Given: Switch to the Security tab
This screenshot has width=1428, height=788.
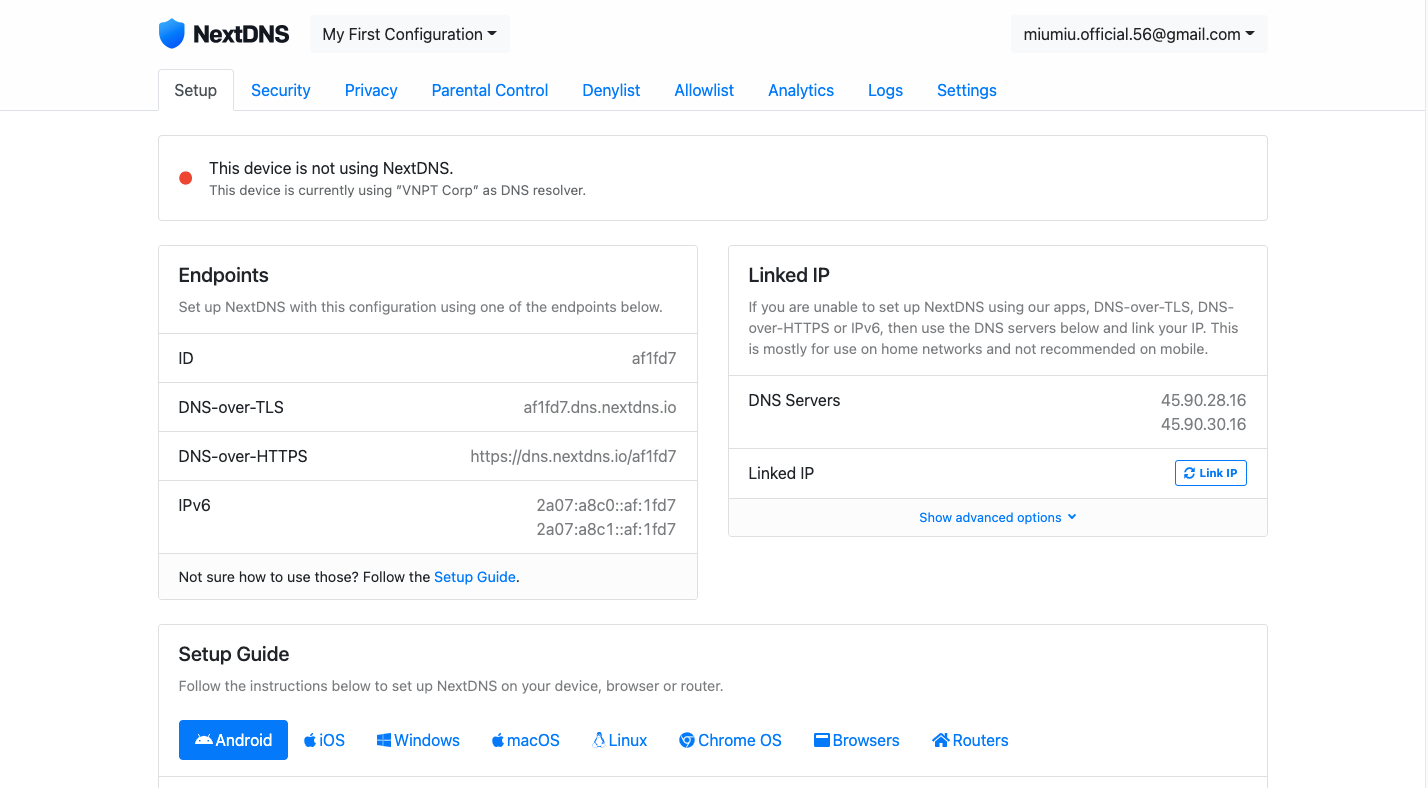Looking at the screenshot, I should tap(280, 90).
